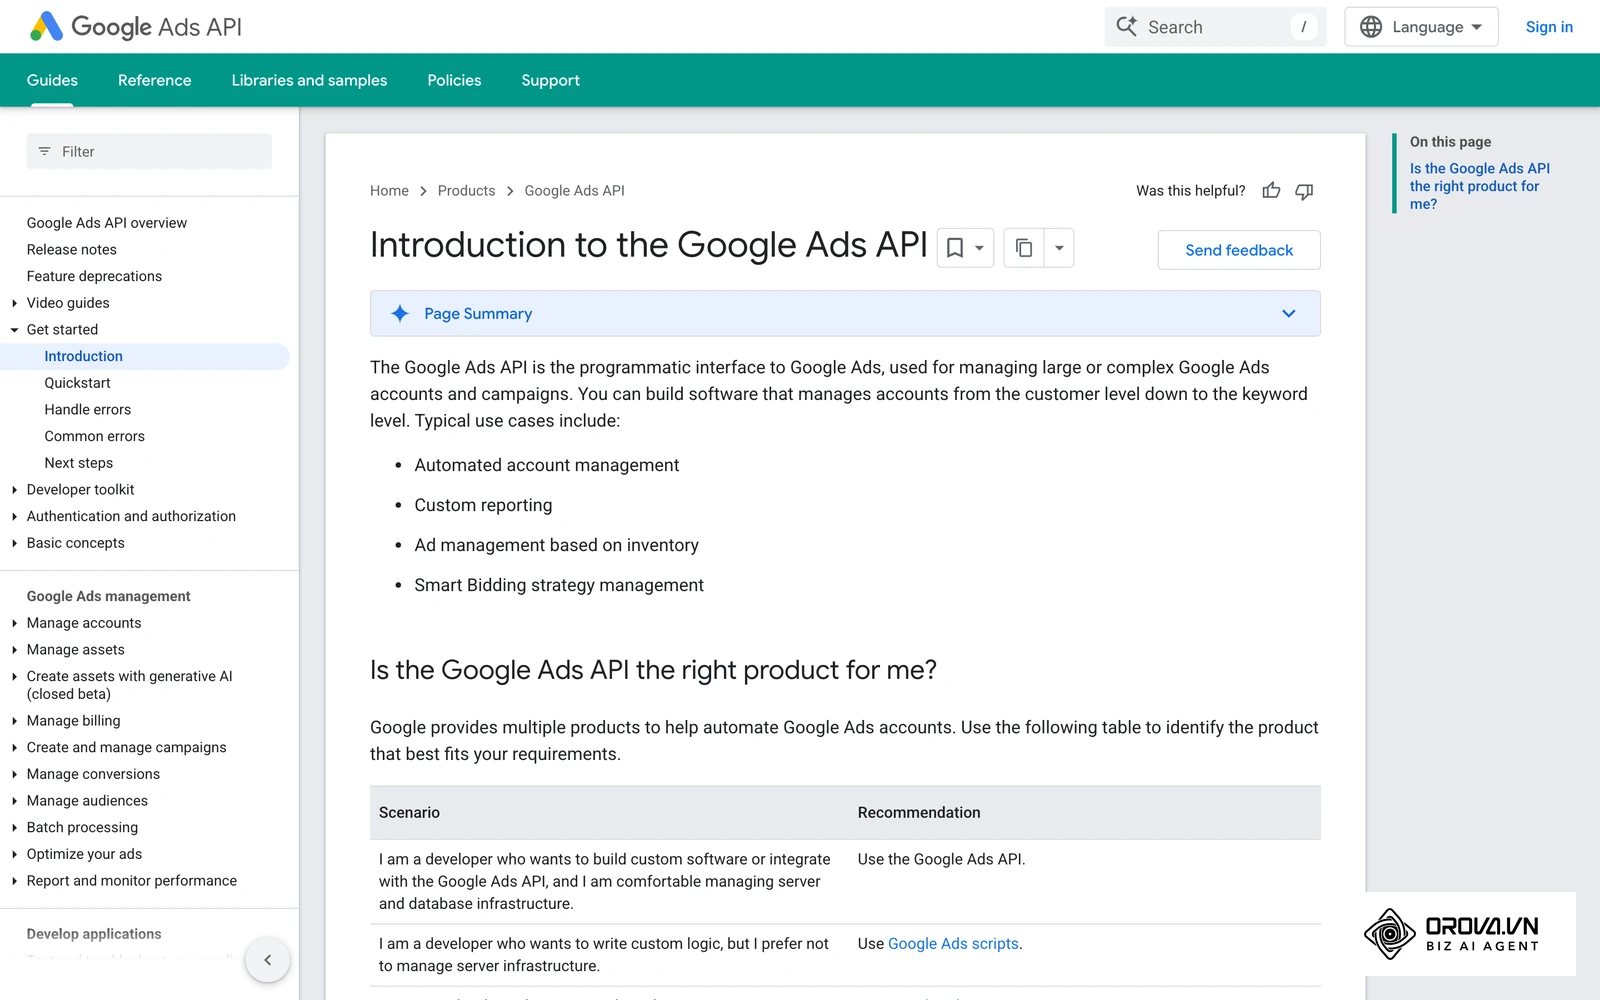Viewport: 1600px width, 1000px height.
Task: Open the copy options dropdown arrow
Action: click(1059, 248)
